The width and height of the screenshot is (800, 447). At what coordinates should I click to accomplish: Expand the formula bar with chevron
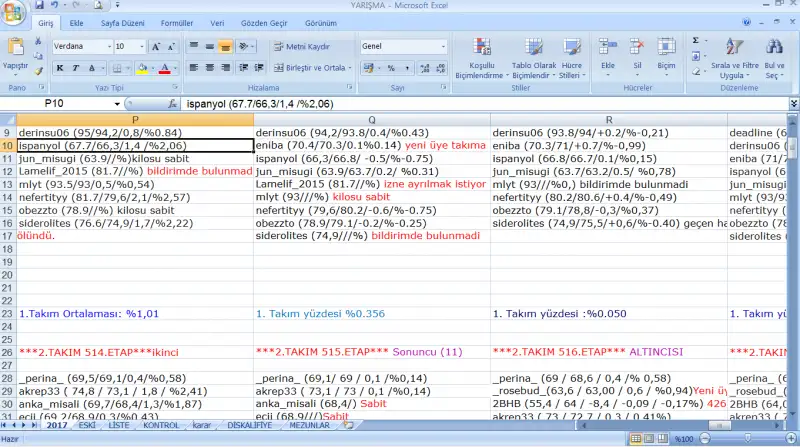coord(793,103)
